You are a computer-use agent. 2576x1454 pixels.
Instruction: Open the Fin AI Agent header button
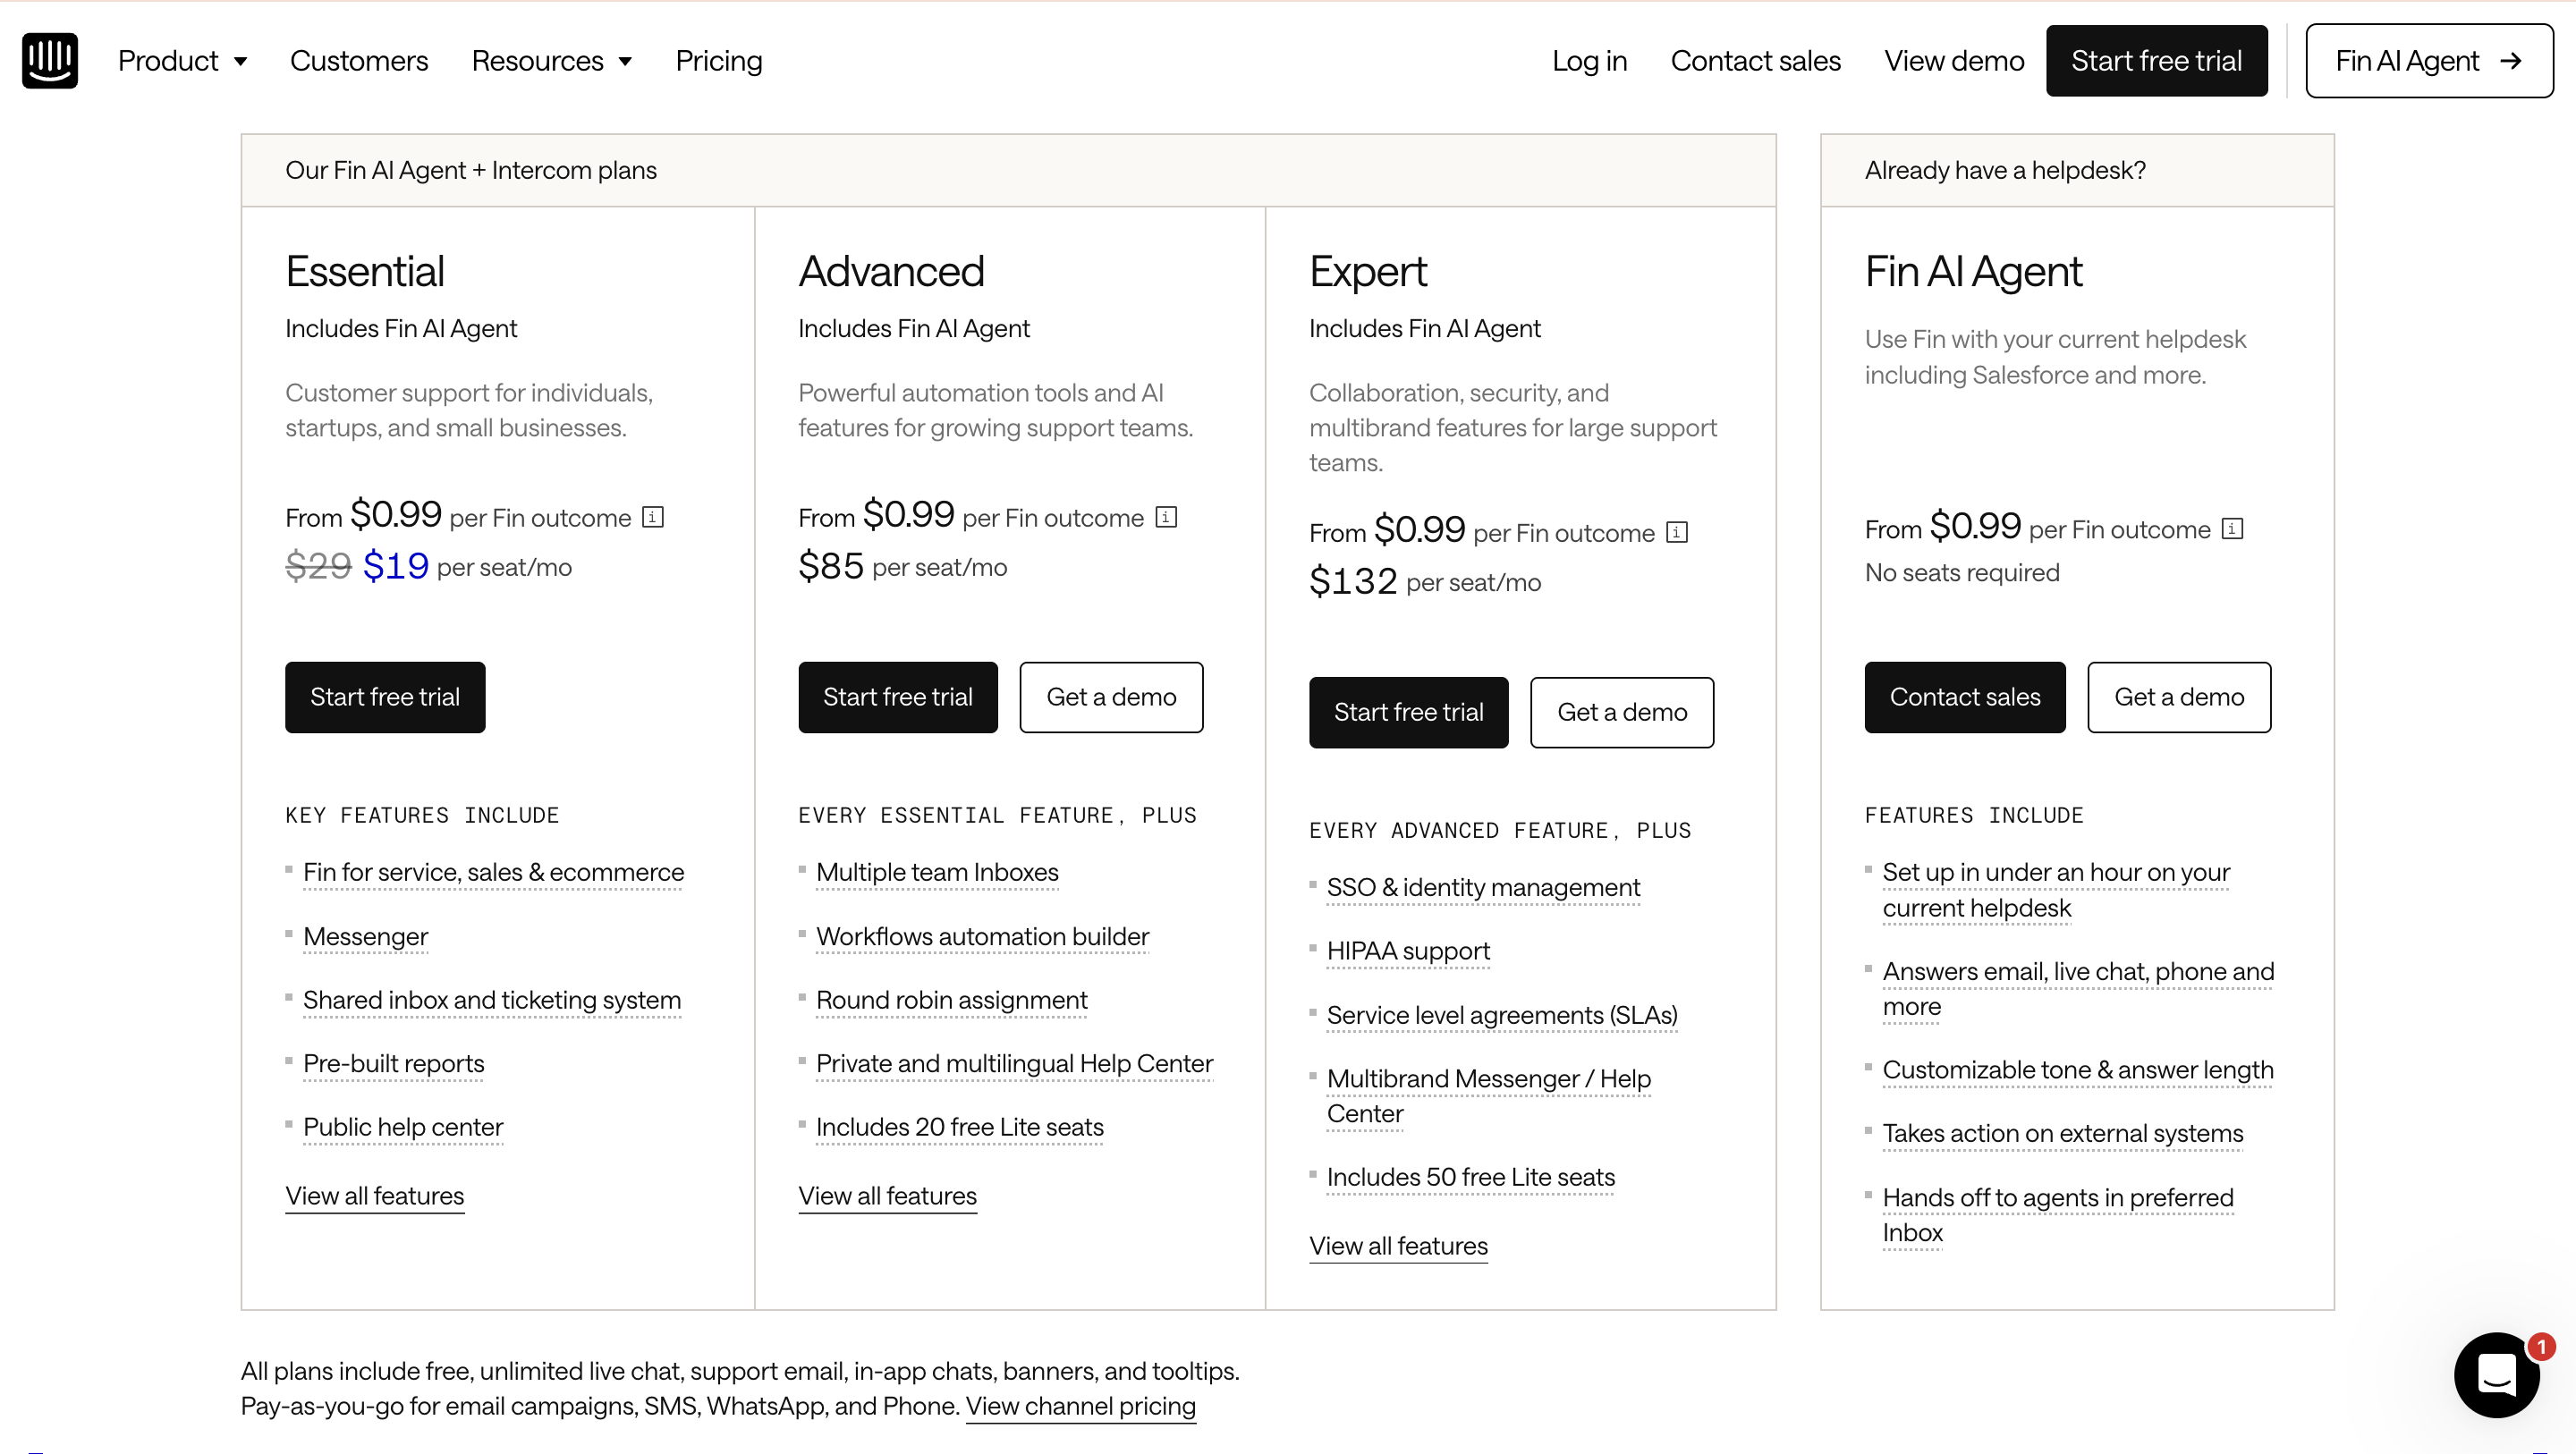[2429, 61]
